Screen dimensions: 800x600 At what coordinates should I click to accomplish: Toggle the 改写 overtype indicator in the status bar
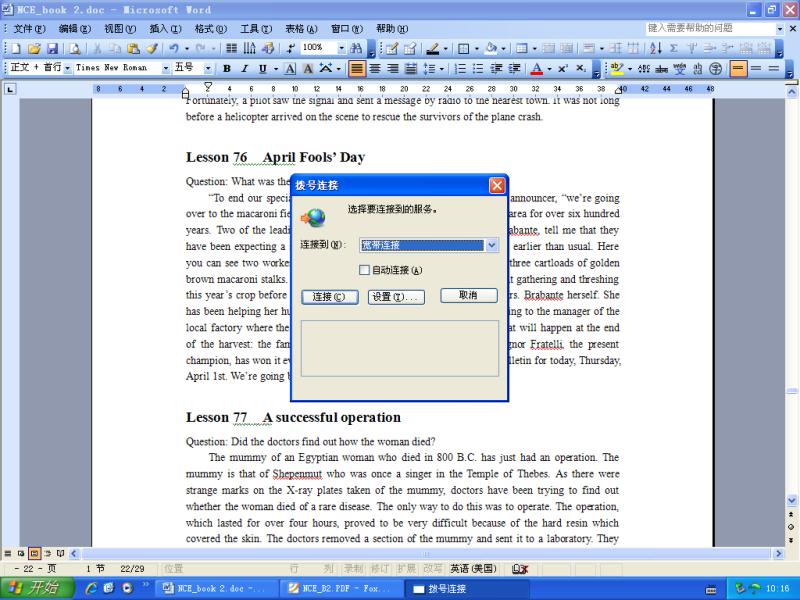433,568
